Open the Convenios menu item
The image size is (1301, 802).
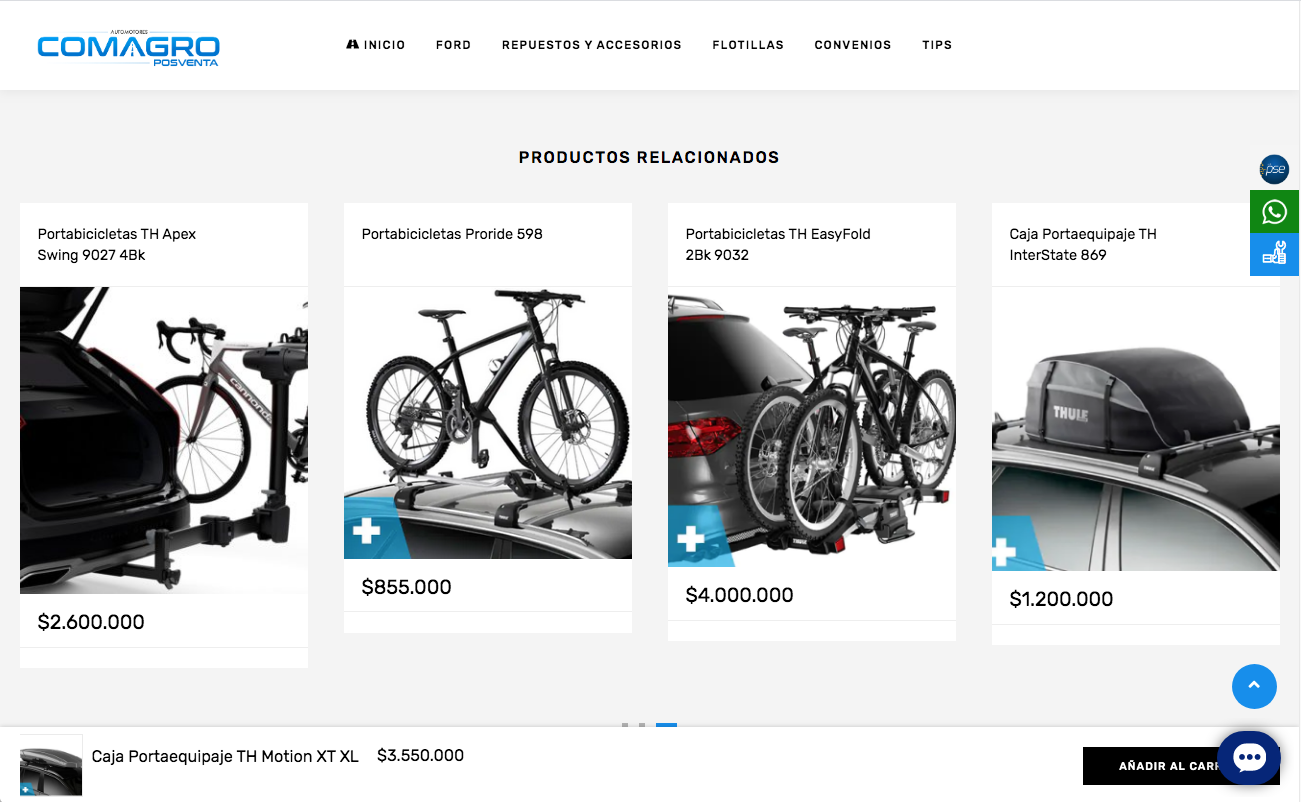coord(853,45)
